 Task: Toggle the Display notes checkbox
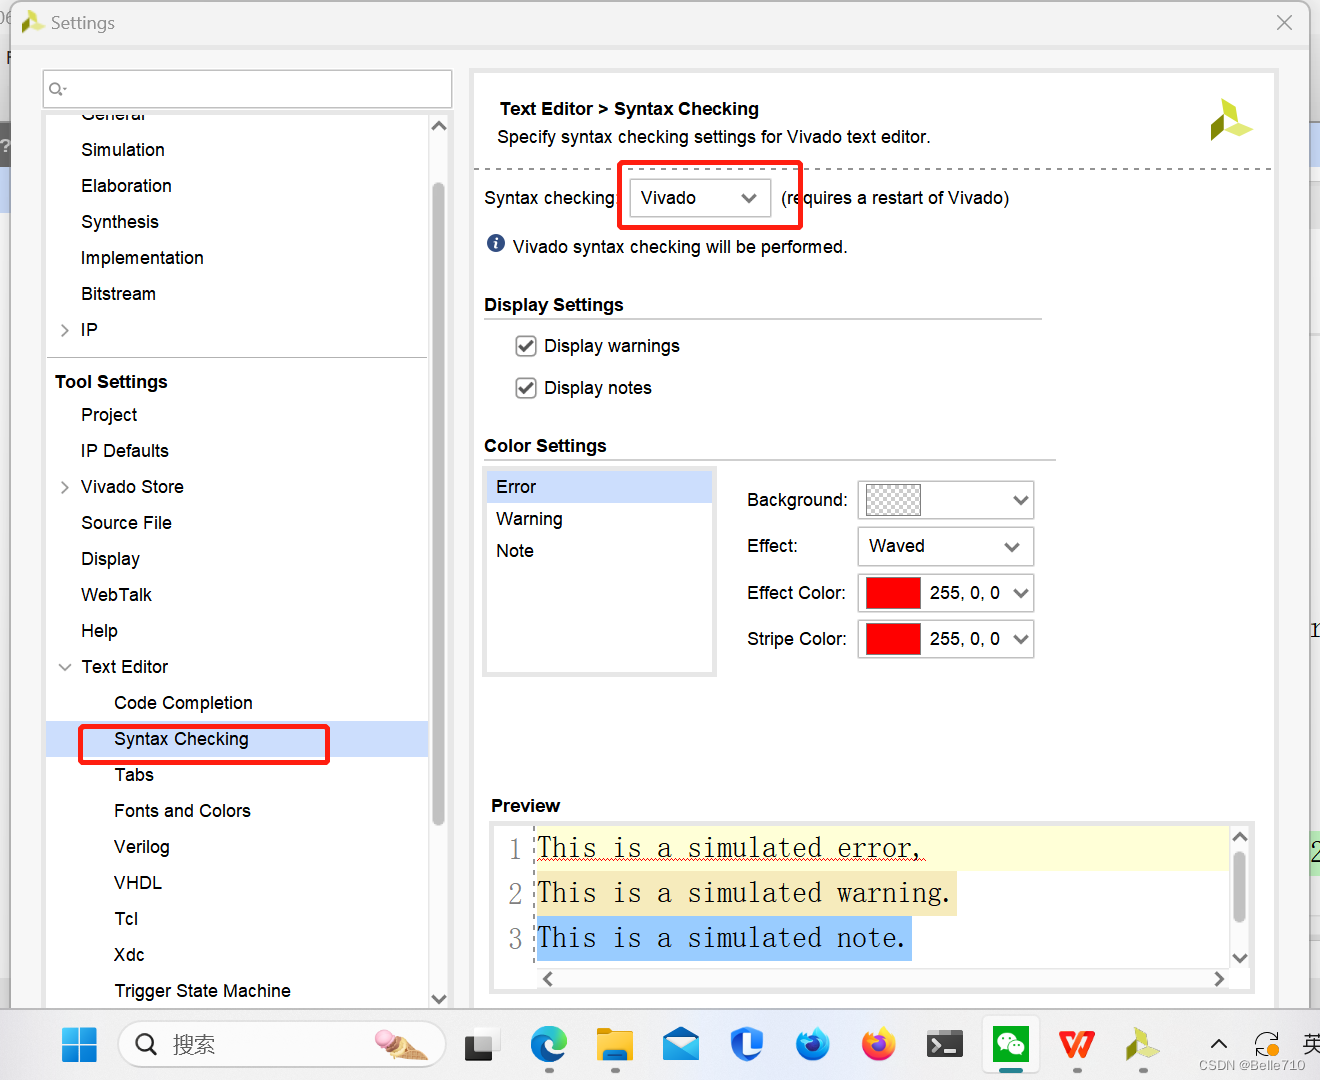pos(526,388)
